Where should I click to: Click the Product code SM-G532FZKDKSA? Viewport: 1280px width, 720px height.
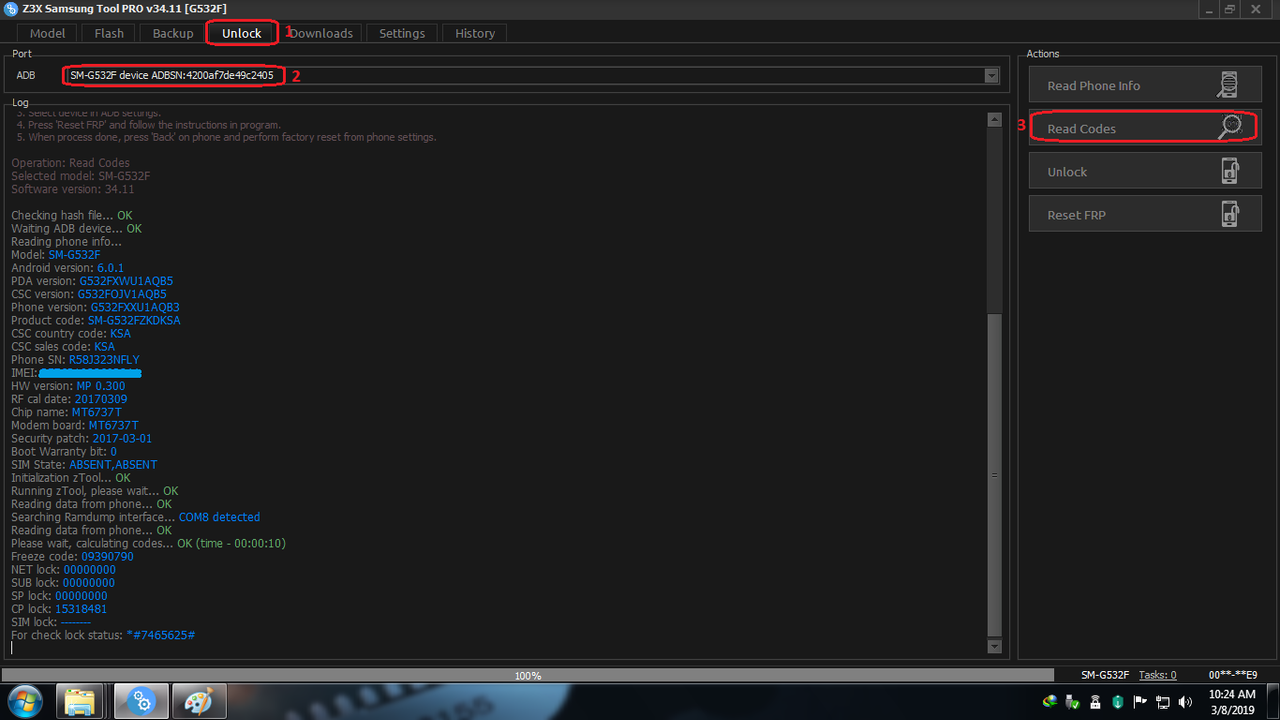coord(134,320)
